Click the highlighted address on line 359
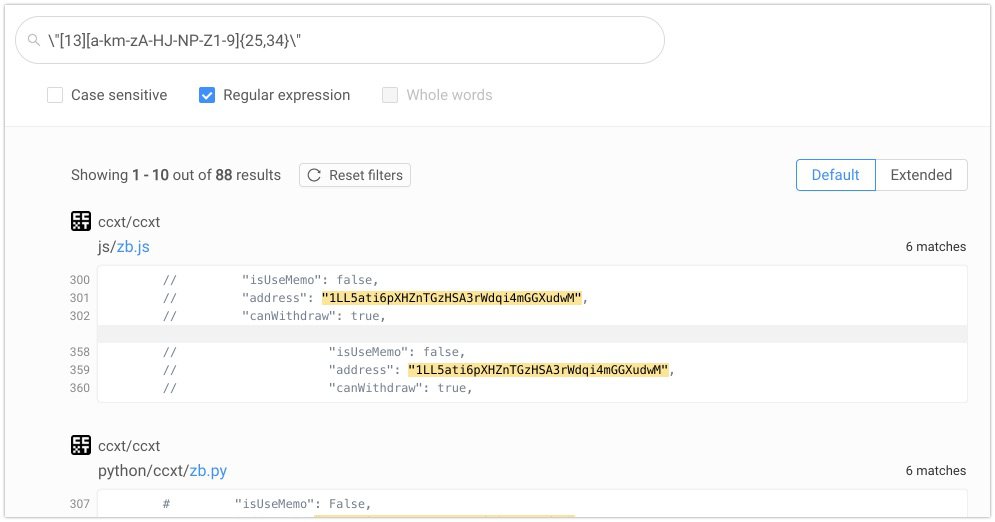This screenshot has width=995, height=522. (x=538, y=370)
